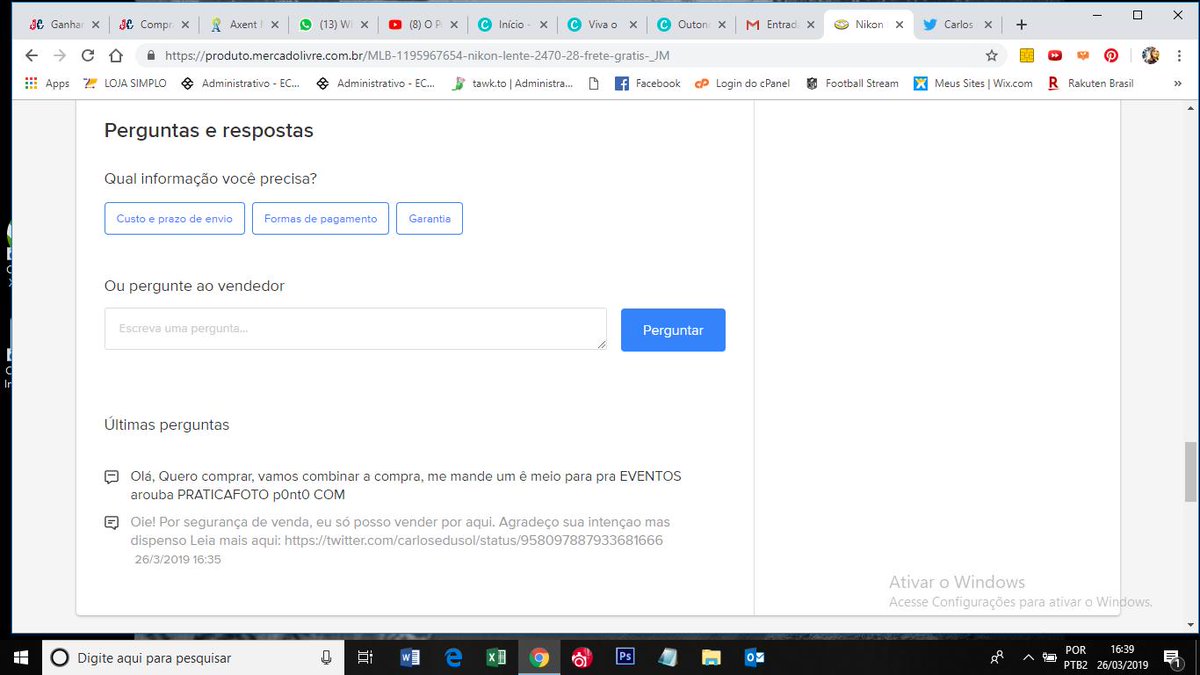The image size is (1200, 675).
Task: Switch to the Twitter Carlos tab
Action: pyautogui.click(x=959, y=24)
